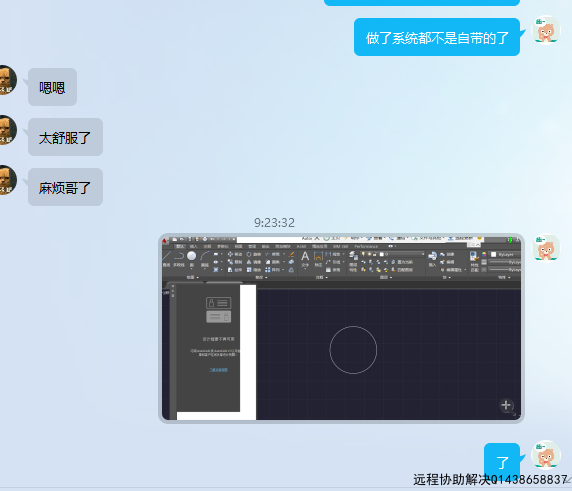Click the magnifier plus icon on screenshot
The height and width of the screenshot is (491, 572).
[506, 406]
